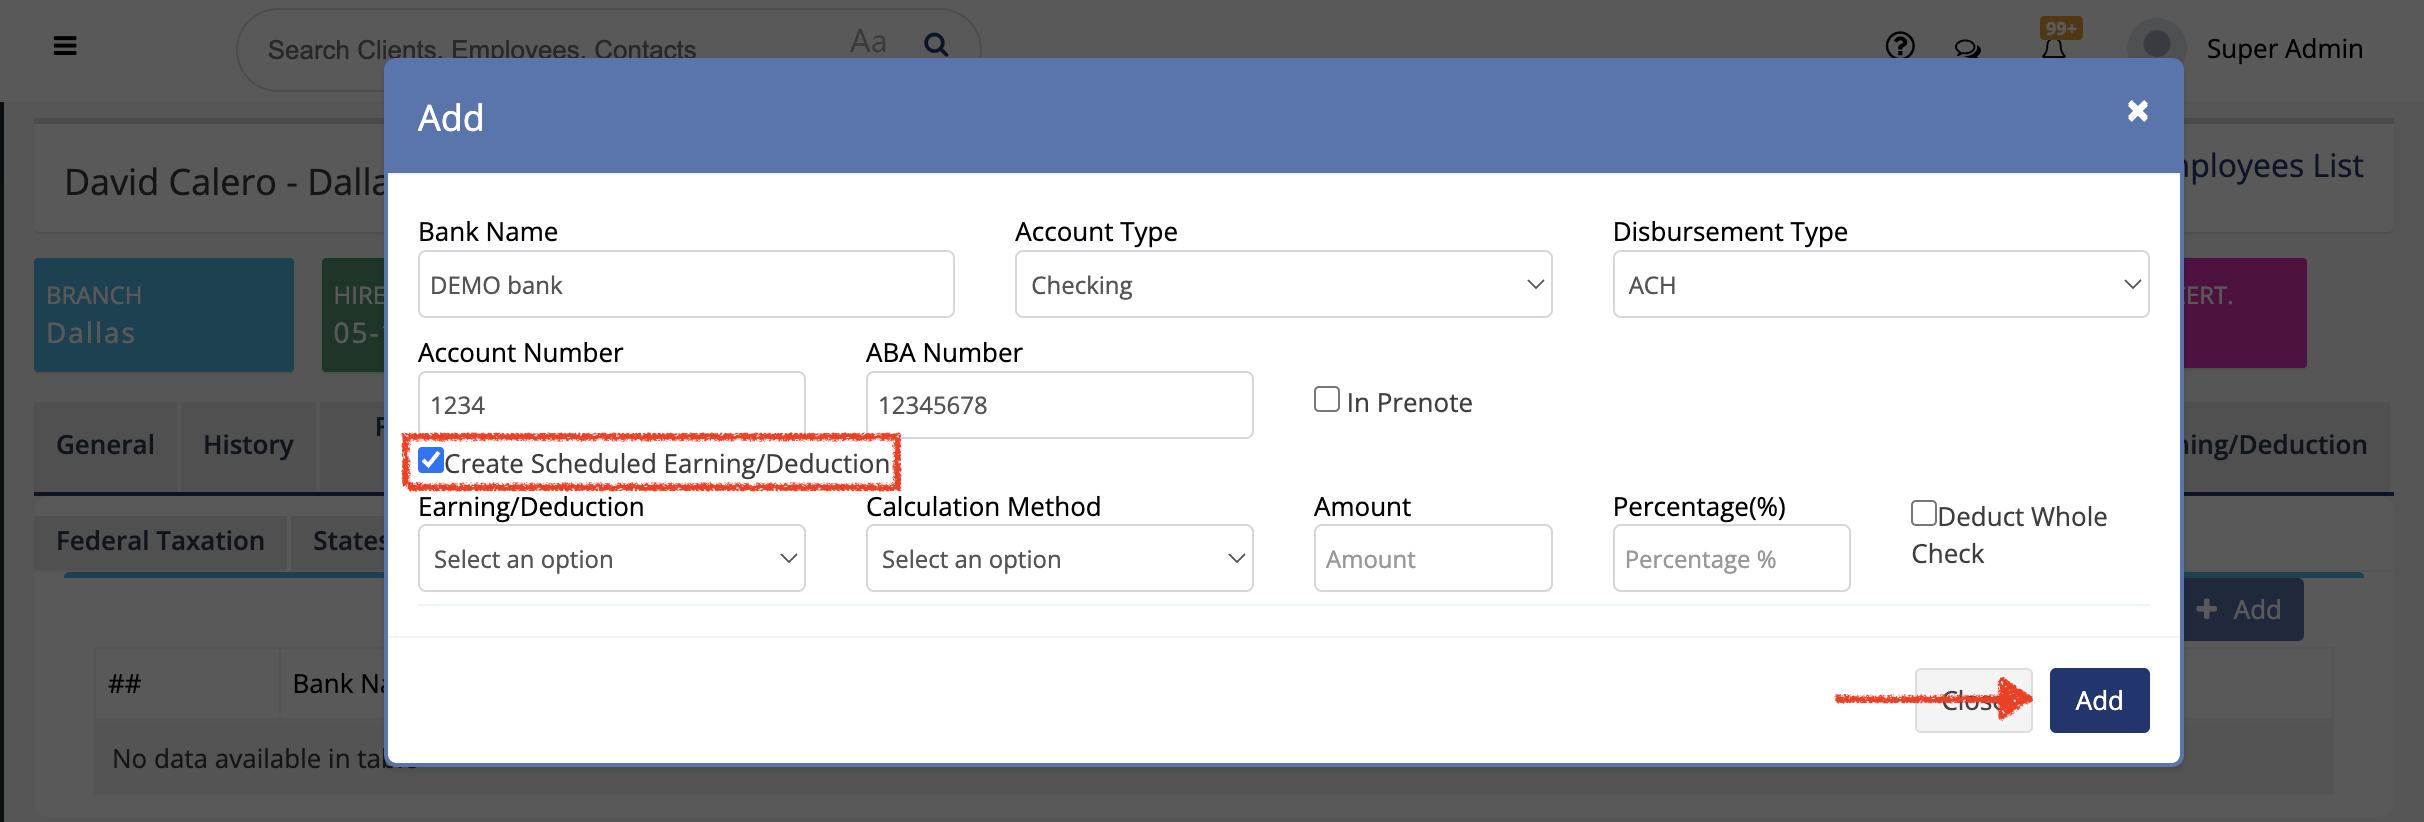Switch to the General tab
The width and height of the screenshot is (2424, 822).
click(x=105, y=445)
